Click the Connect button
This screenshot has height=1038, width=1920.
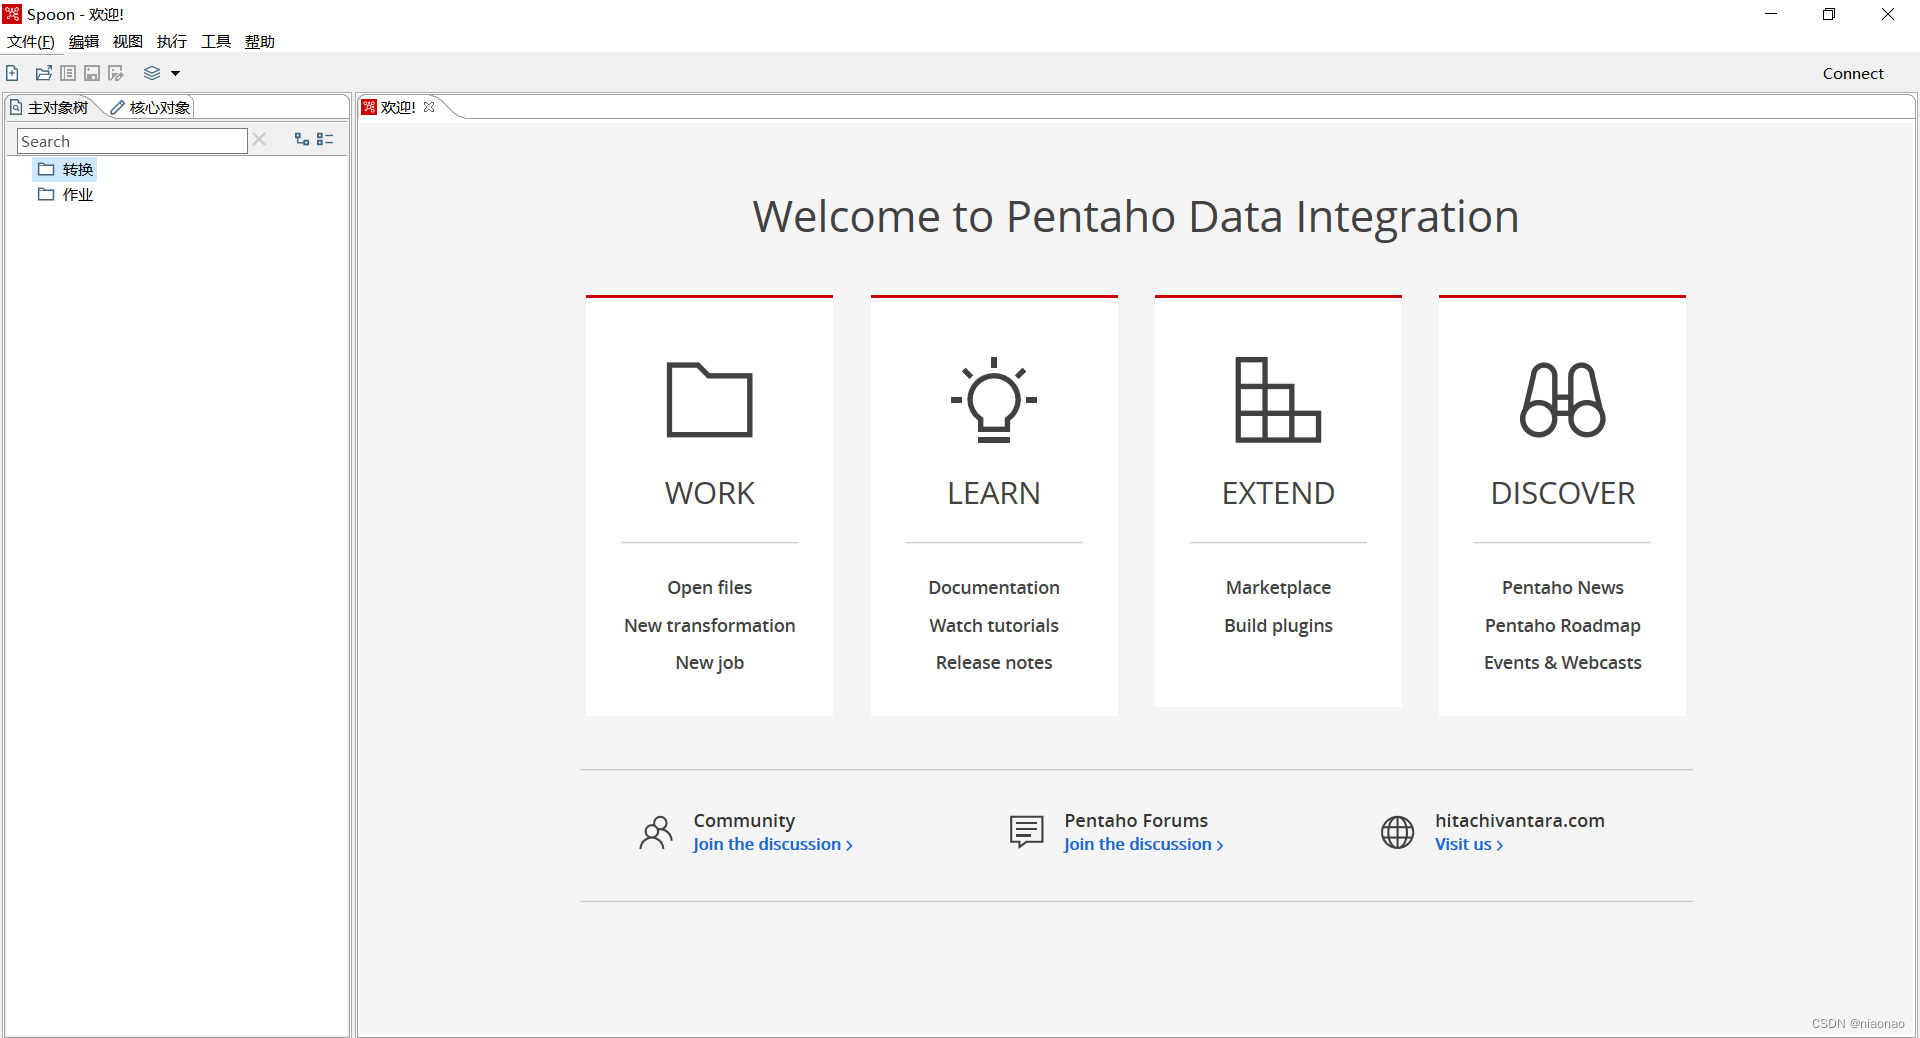(1853, 73)
